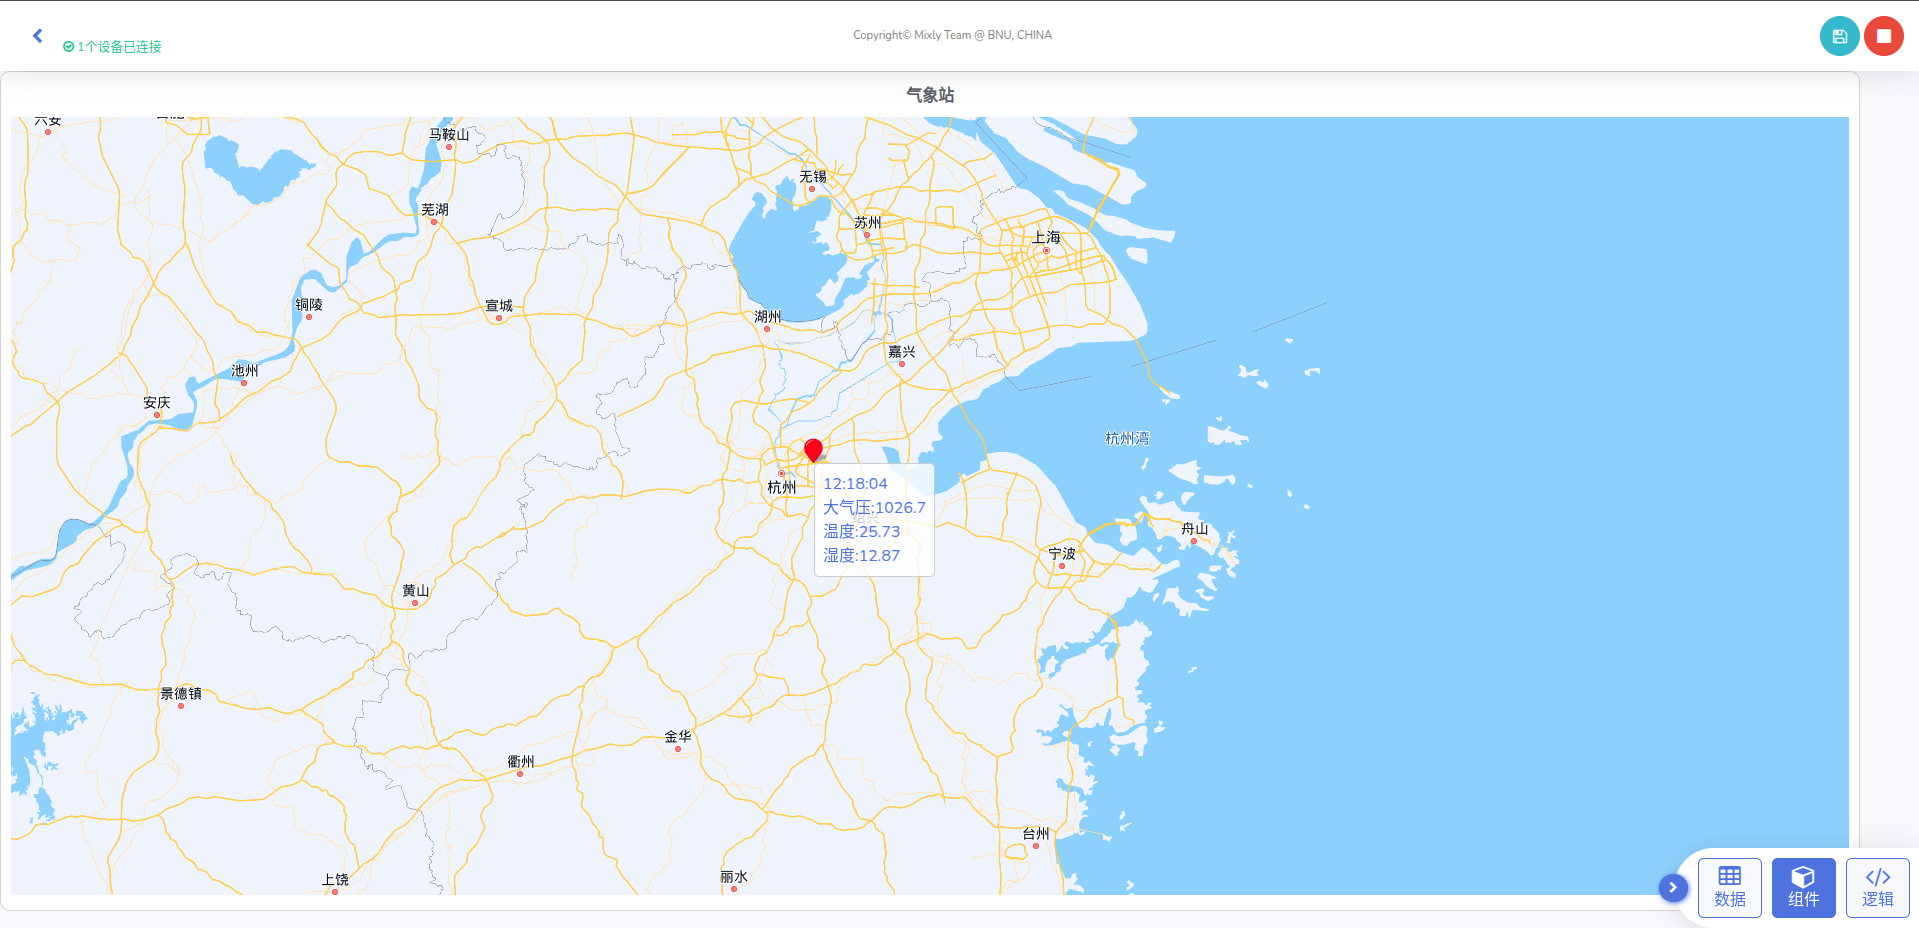
Task: Click the 安庆 city label
Action: [156, 402]
